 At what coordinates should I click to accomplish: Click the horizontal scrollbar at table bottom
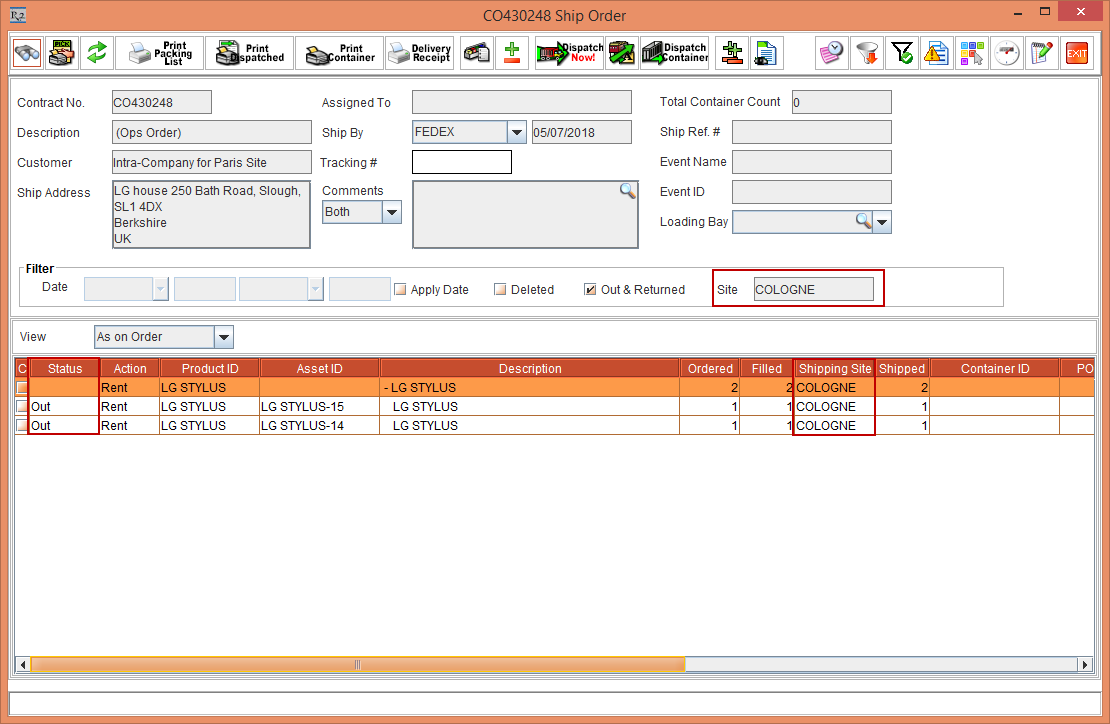(357, 664)
